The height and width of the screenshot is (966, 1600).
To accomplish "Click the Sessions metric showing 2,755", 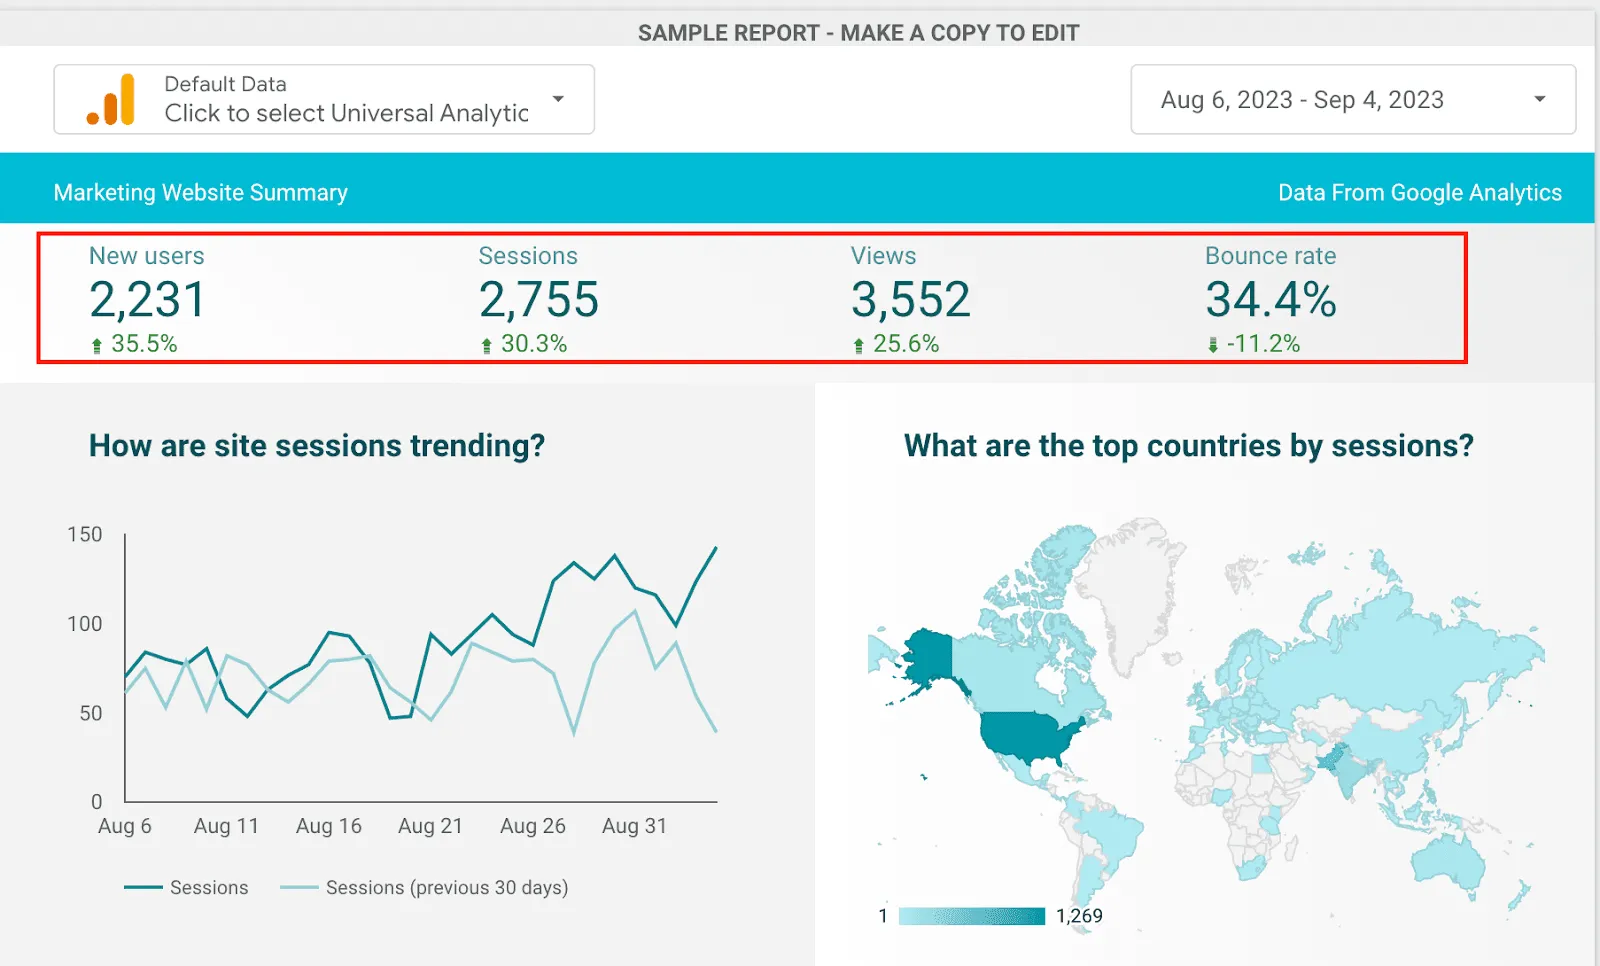I will click(539, 298).
